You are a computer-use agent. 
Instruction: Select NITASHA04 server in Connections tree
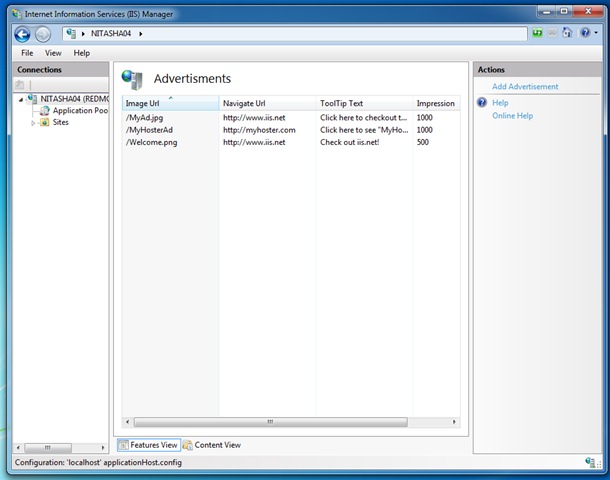(75, 99)
